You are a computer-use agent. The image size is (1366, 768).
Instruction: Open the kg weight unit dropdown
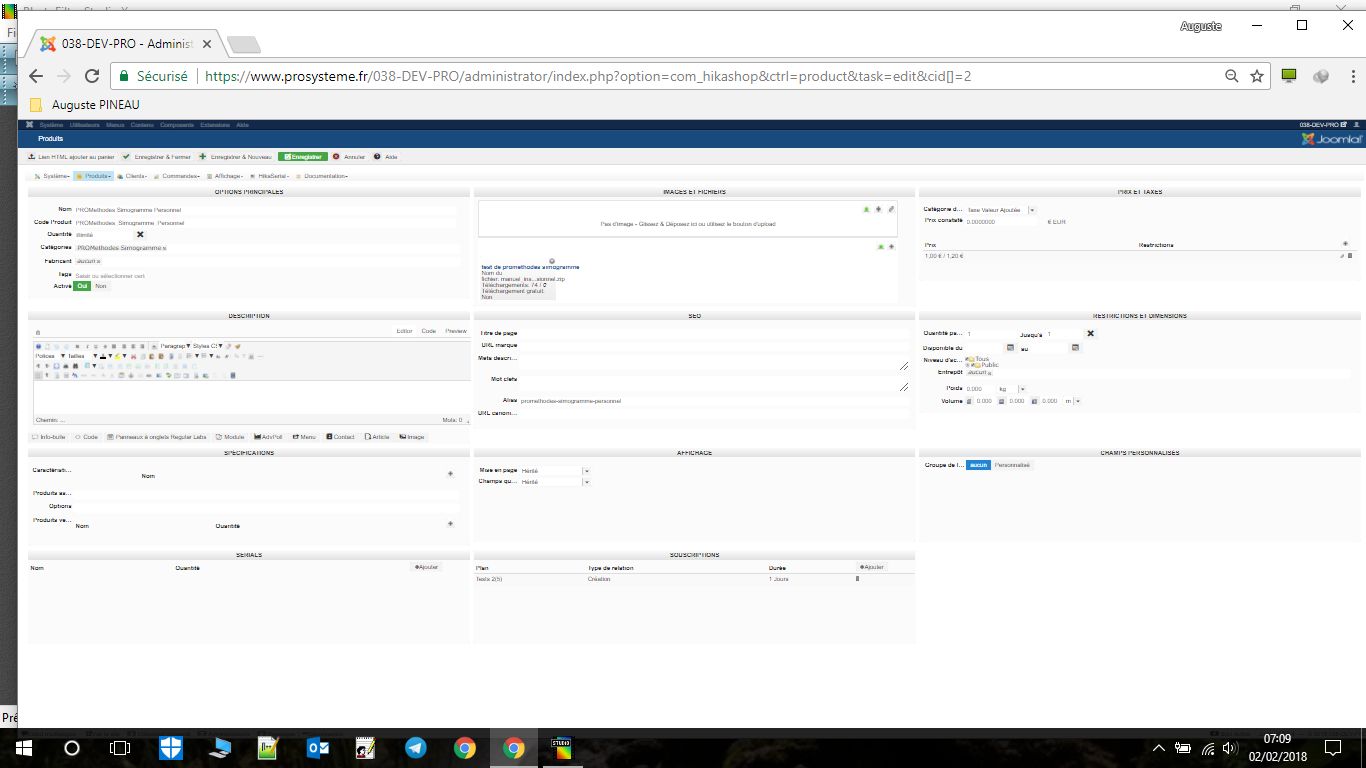[1012, 388]
